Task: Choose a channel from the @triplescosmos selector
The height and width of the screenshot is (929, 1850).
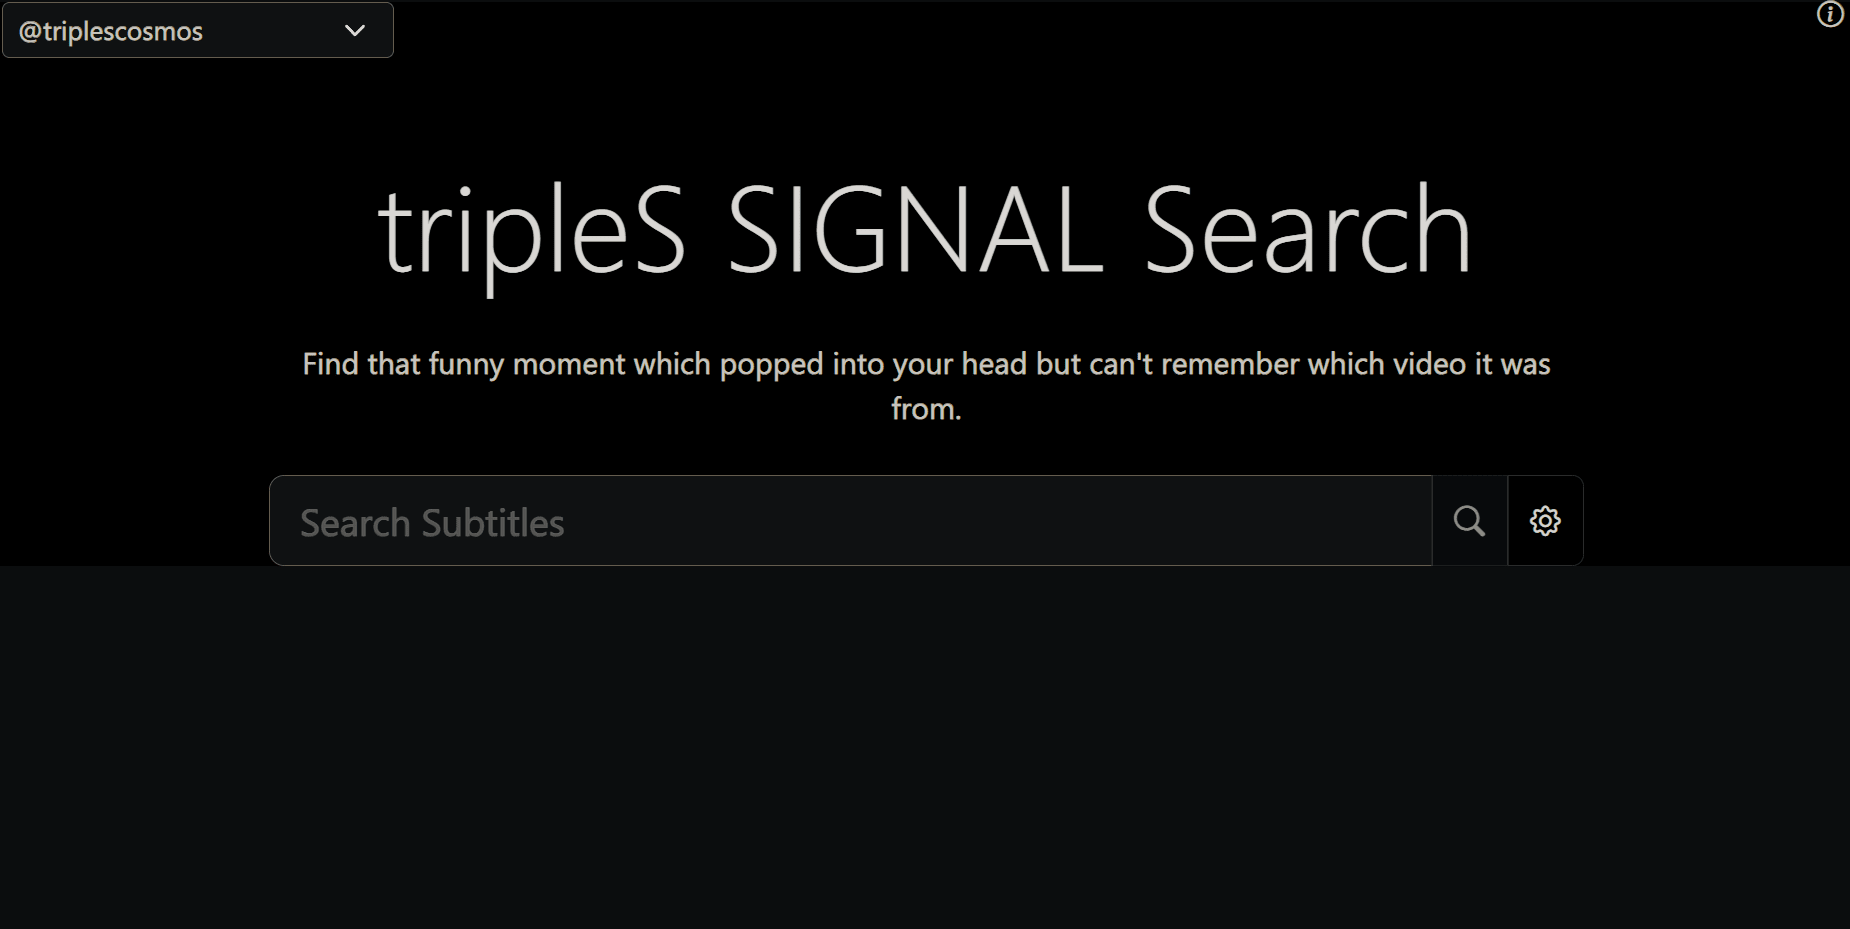Action: click(198, 30)
